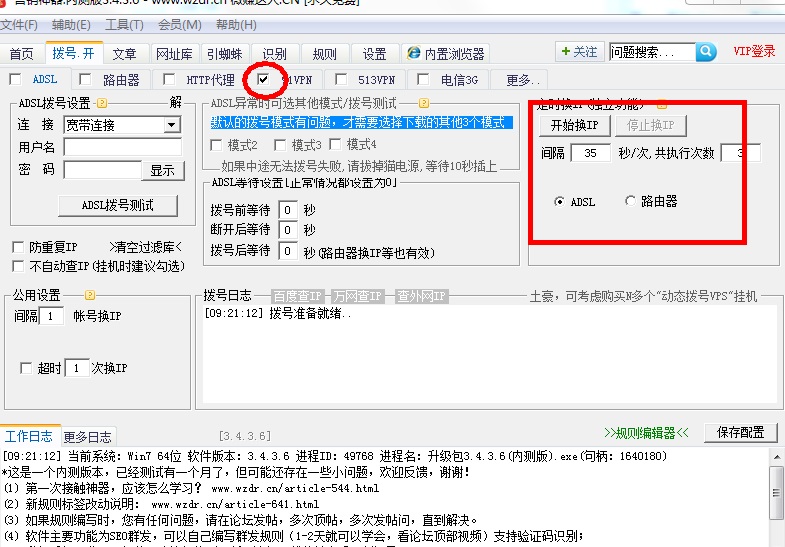The image size is (785, 547).
Task: Open the 工具(T) menu
Action: click(x=124, y=24)
